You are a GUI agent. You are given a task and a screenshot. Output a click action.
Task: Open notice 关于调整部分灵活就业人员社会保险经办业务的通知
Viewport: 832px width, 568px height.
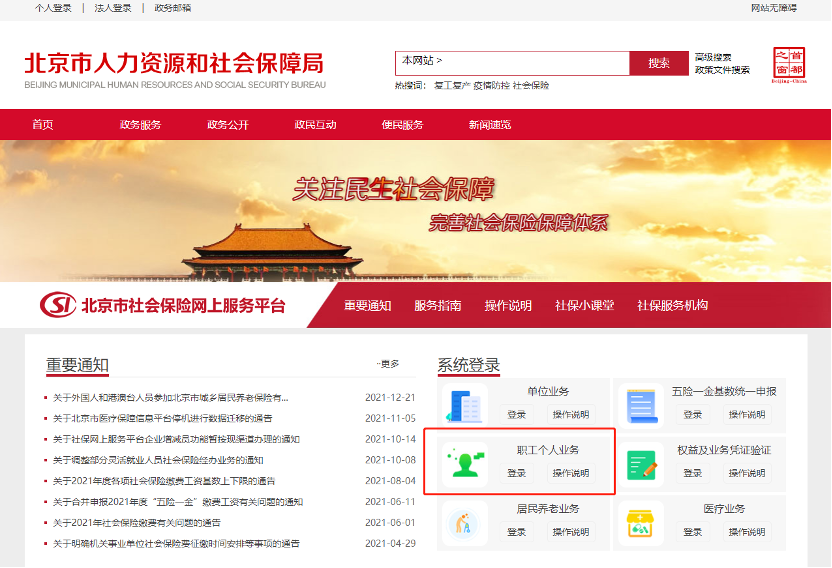pyautogui.click(x=158, y=460)
